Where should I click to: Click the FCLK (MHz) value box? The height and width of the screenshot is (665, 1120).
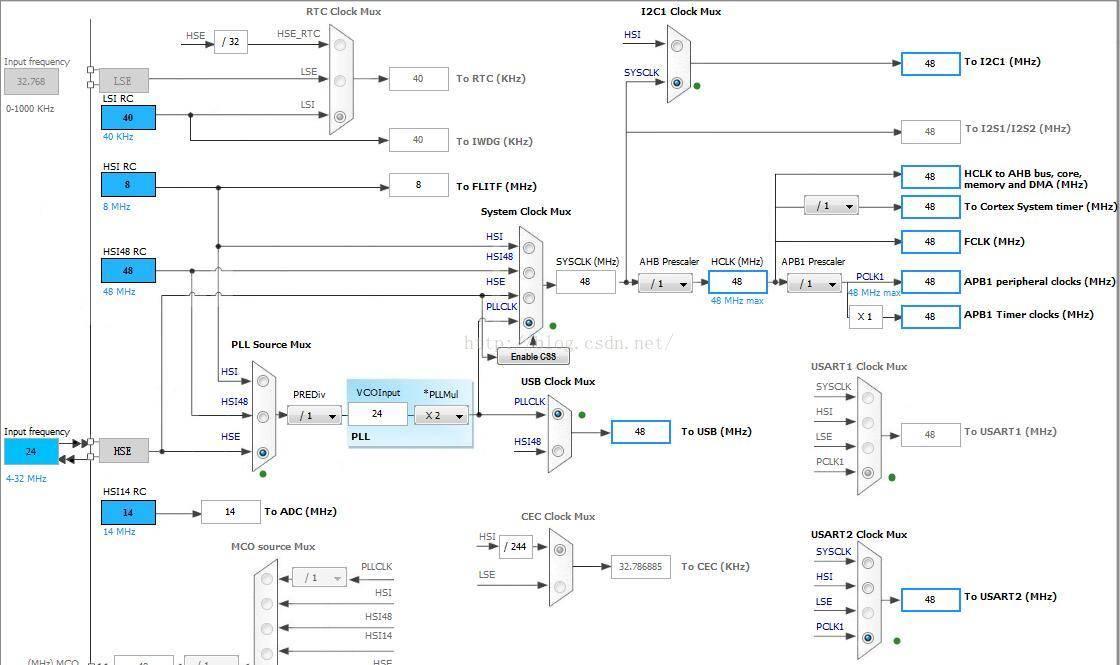[930, 242]
